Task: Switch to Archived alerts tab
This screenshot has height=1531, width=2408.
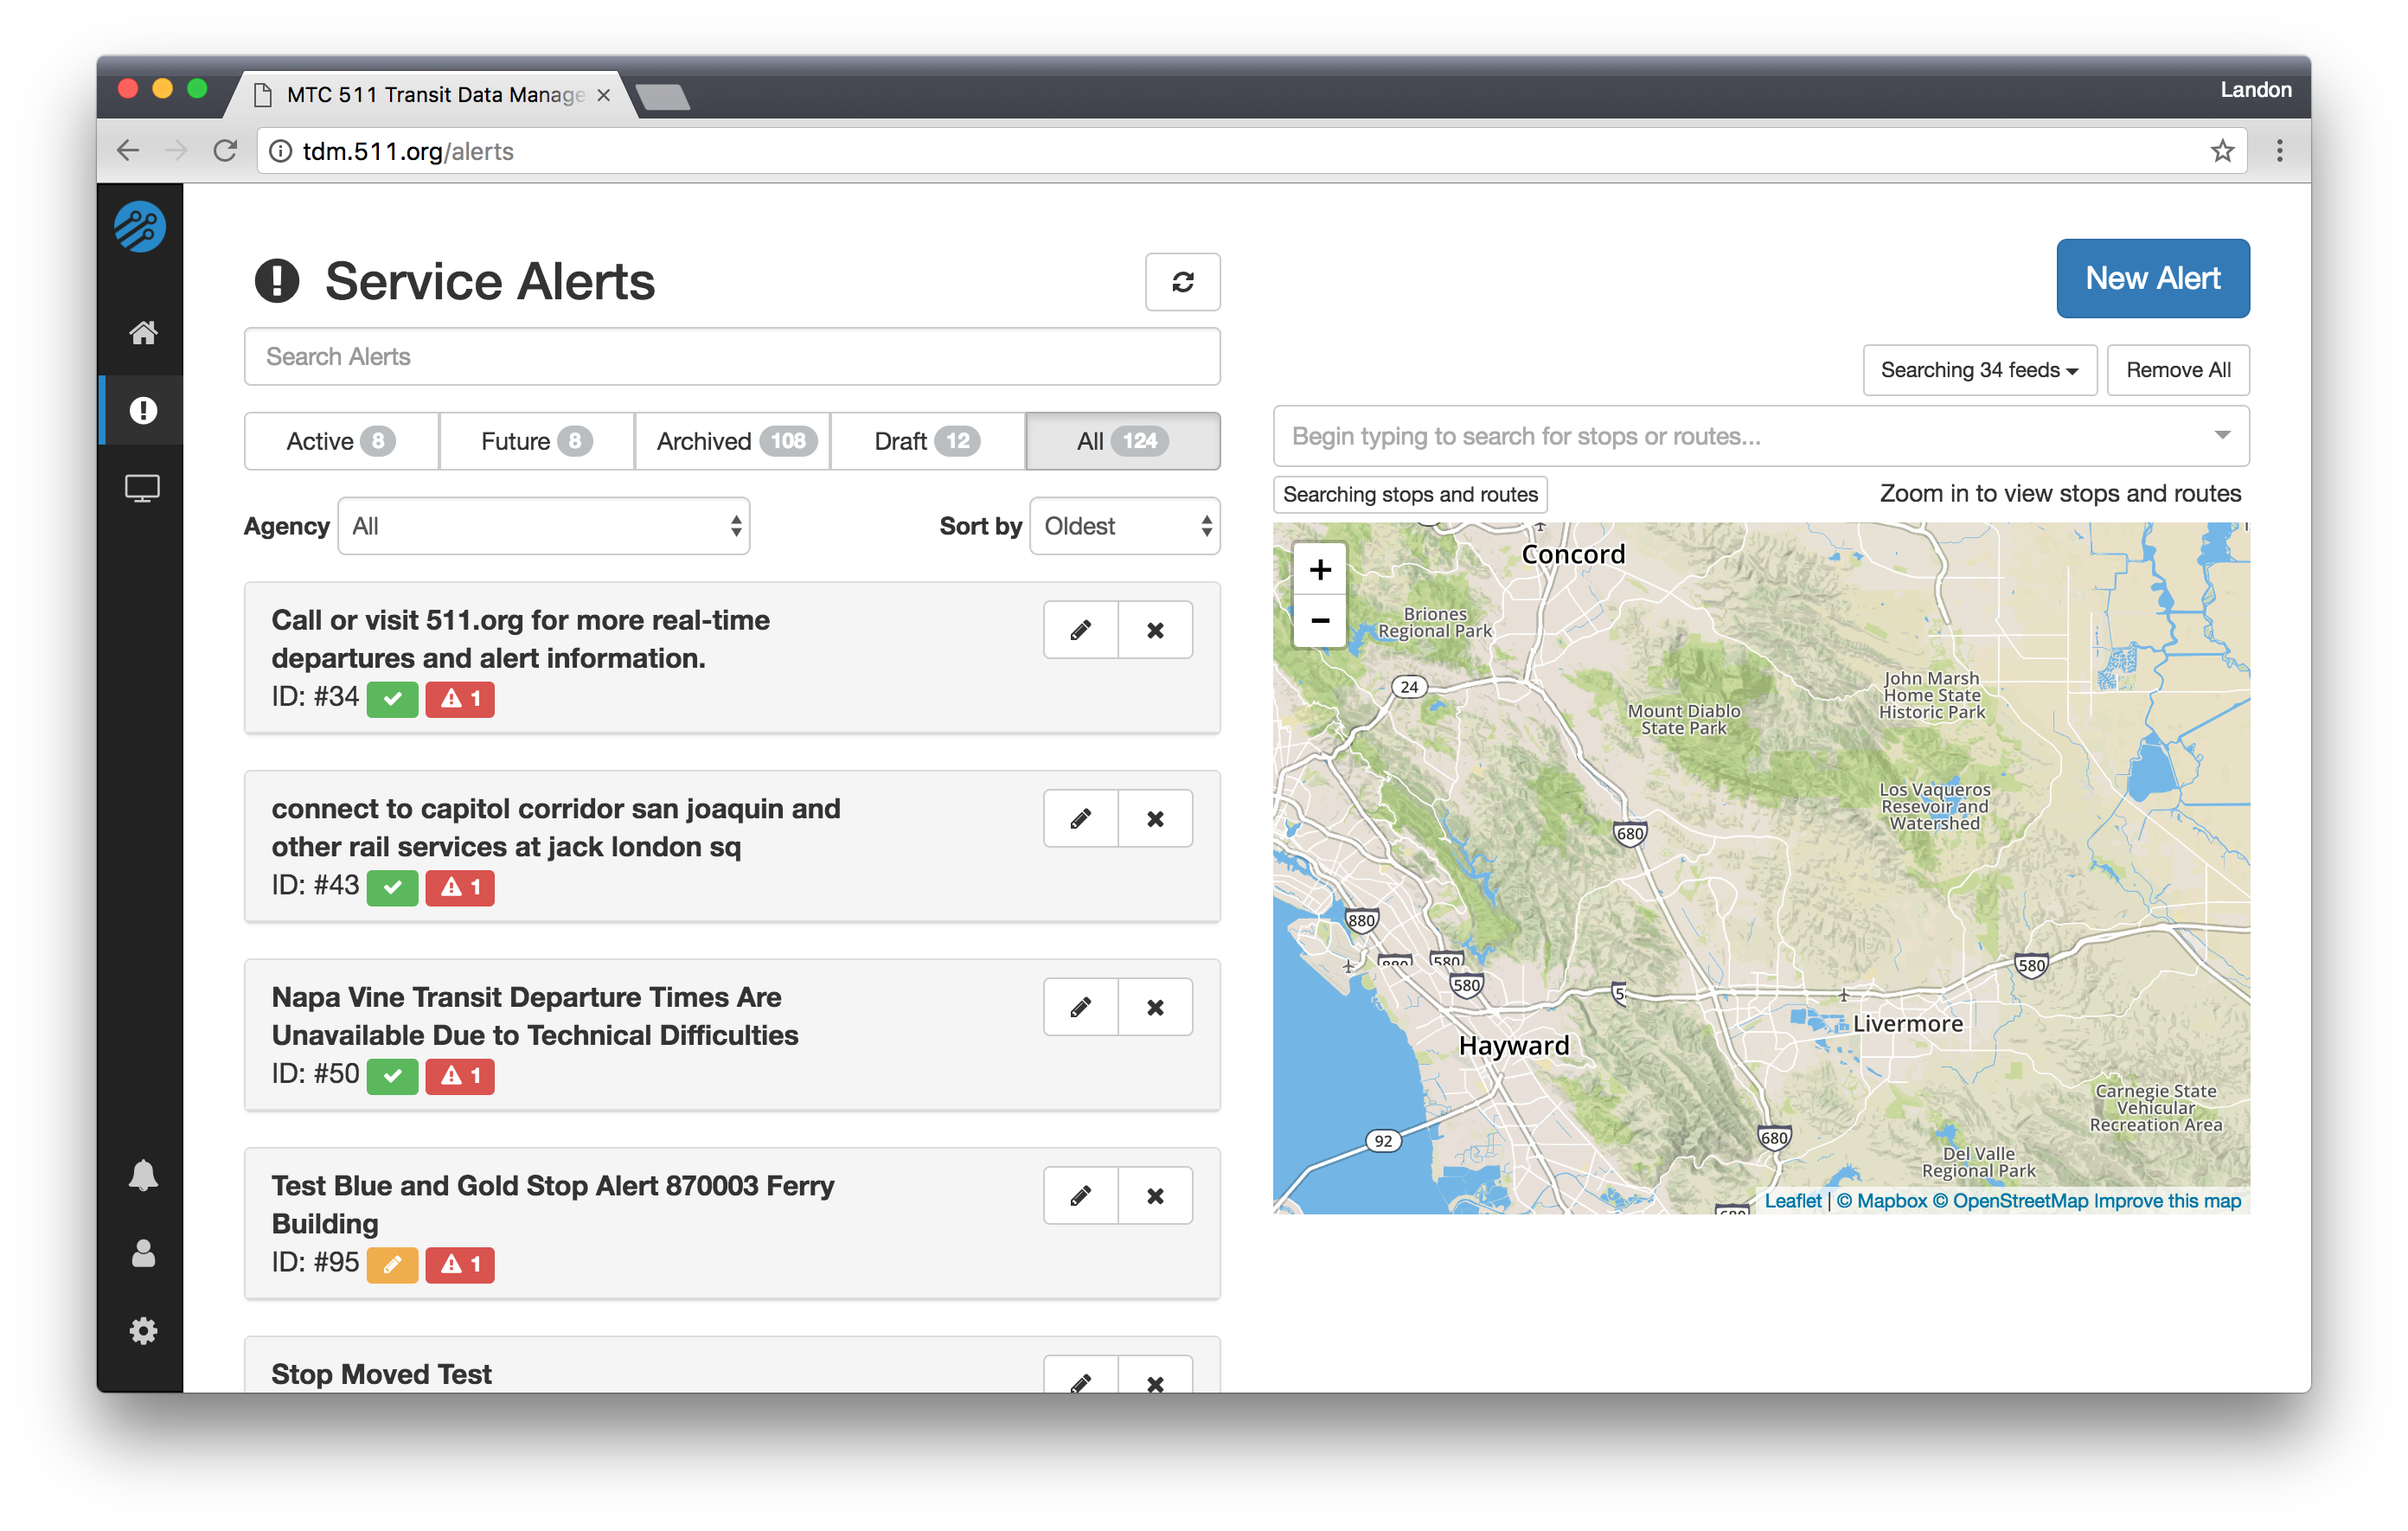Action: click(732, 441)
